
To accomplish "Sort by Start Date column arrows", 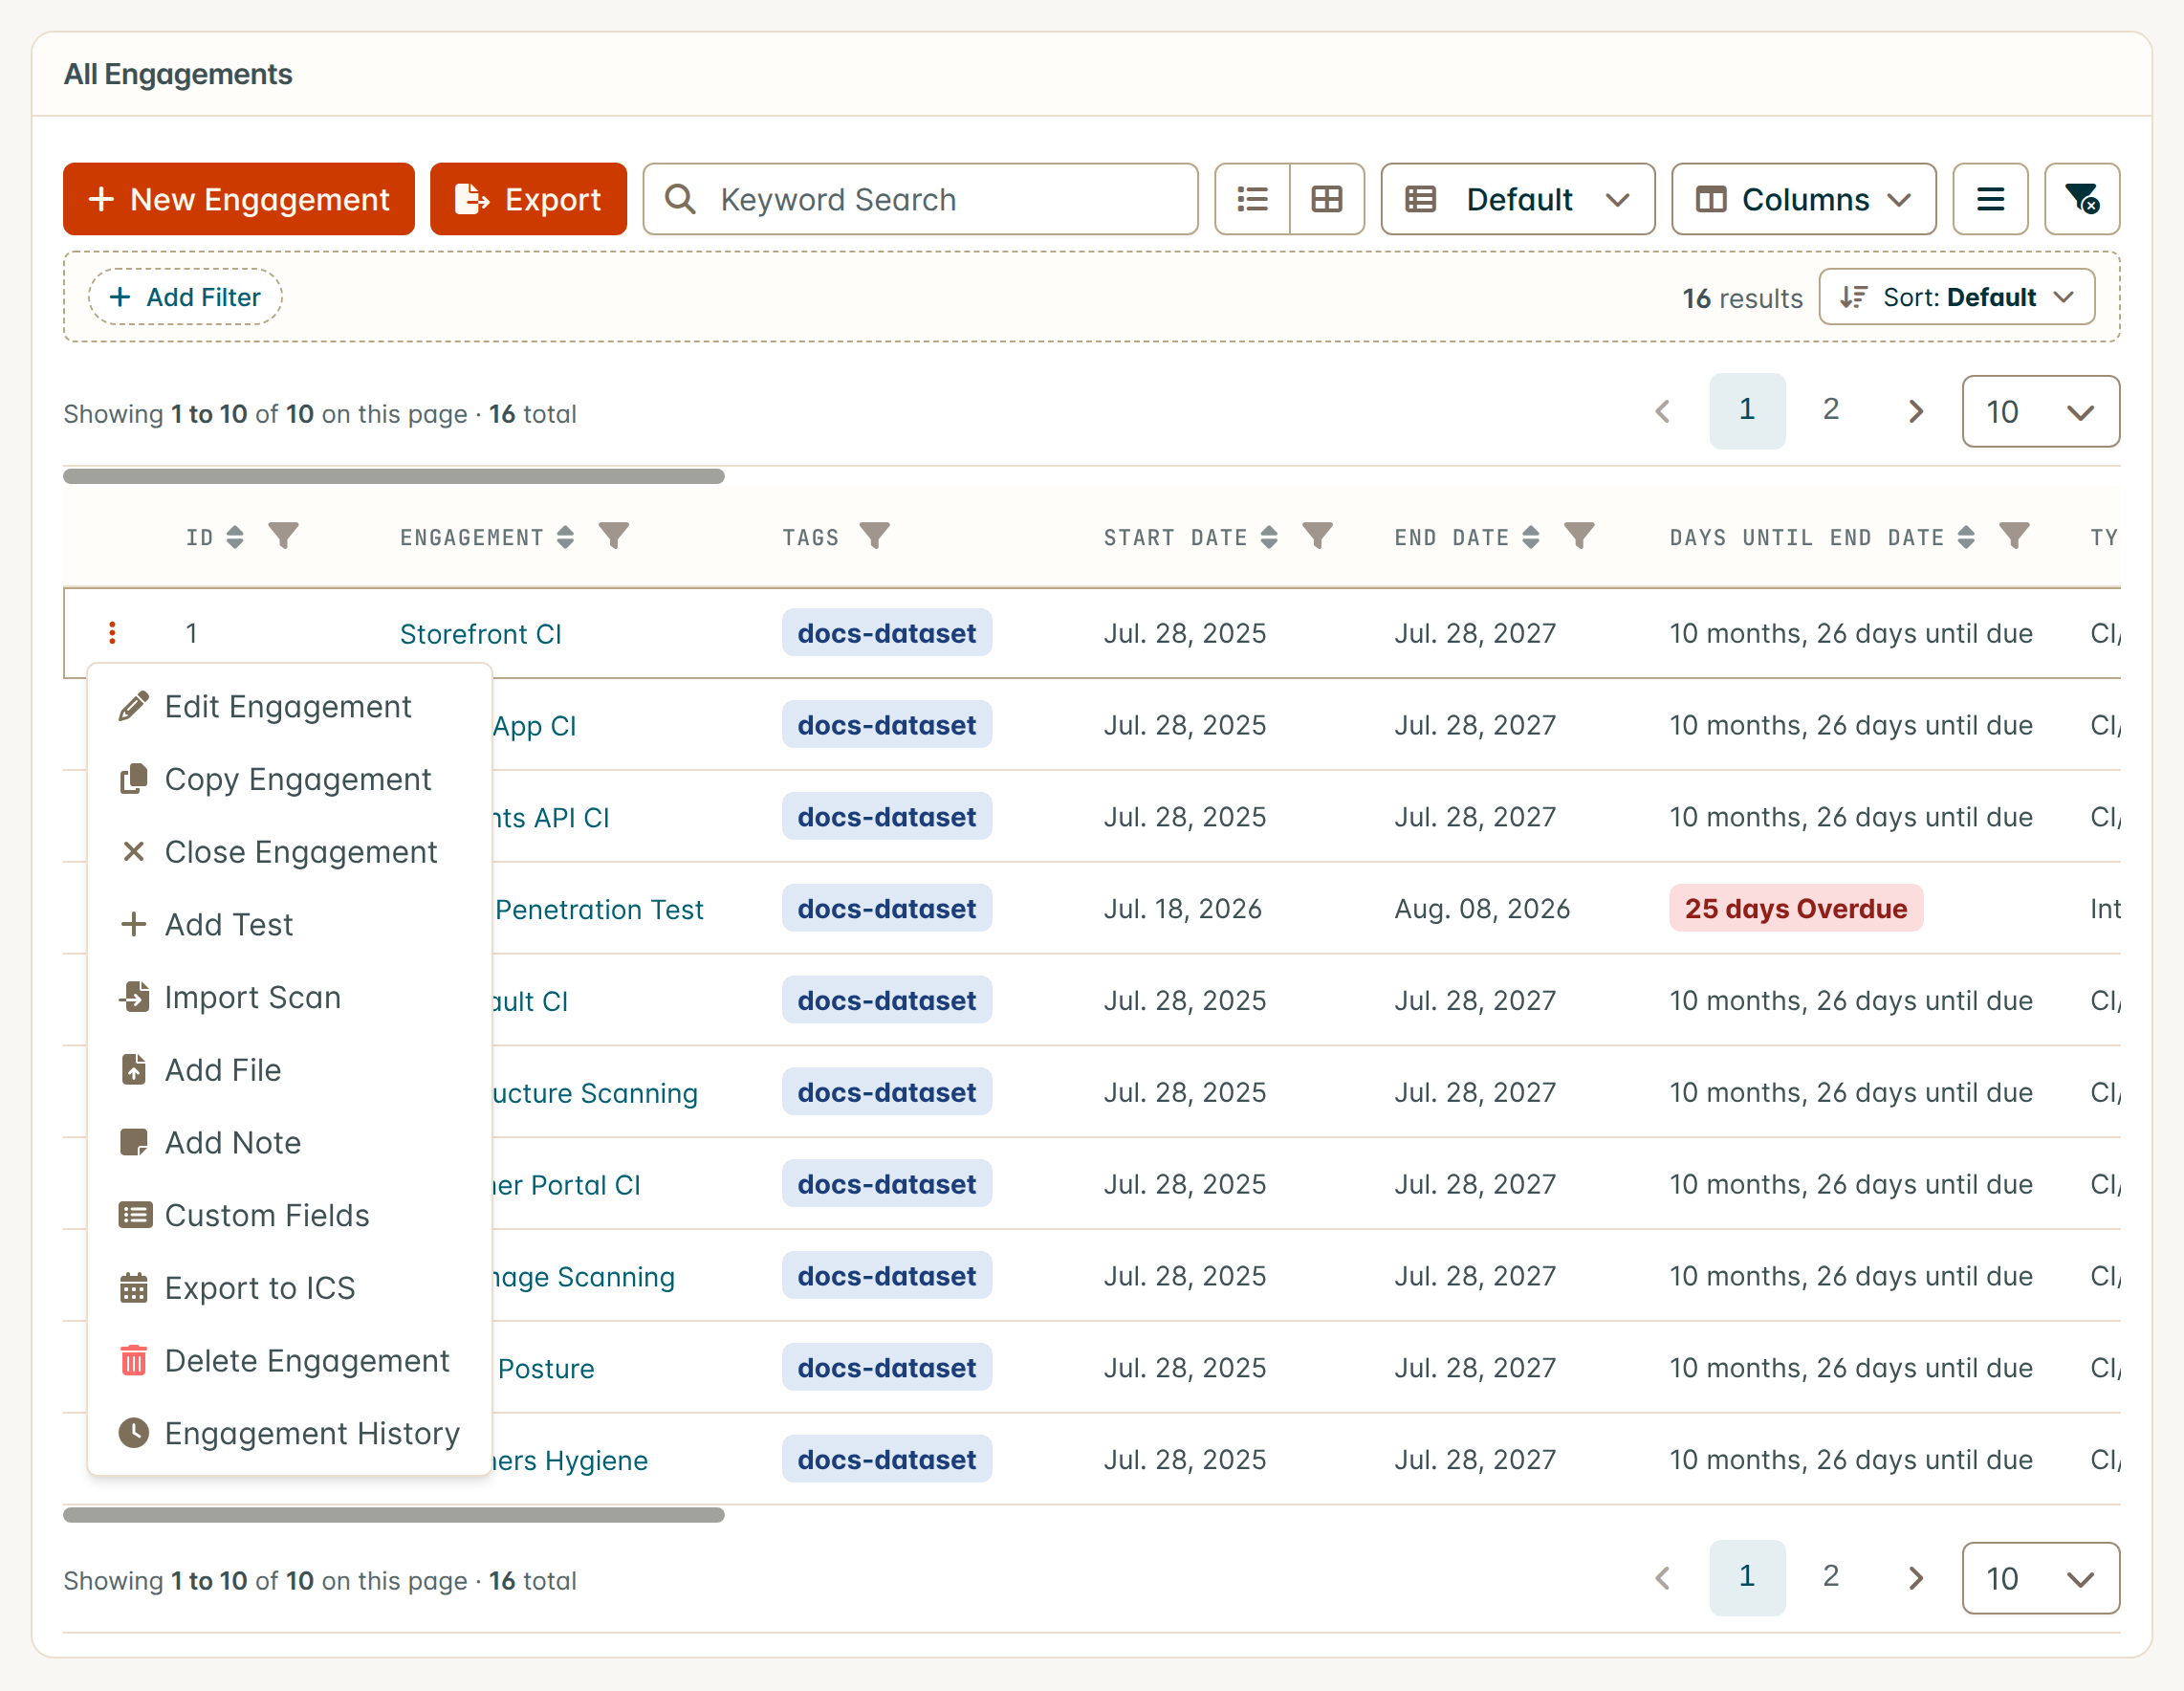I will click(x=1269, y=537).
